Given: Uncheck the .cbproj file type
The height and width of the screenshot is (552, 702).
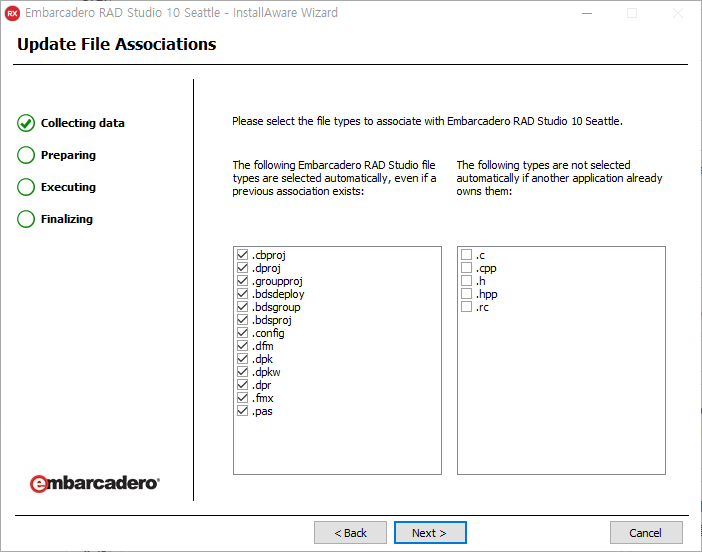Looking at the screenshot, I should (x=242, y=256).
